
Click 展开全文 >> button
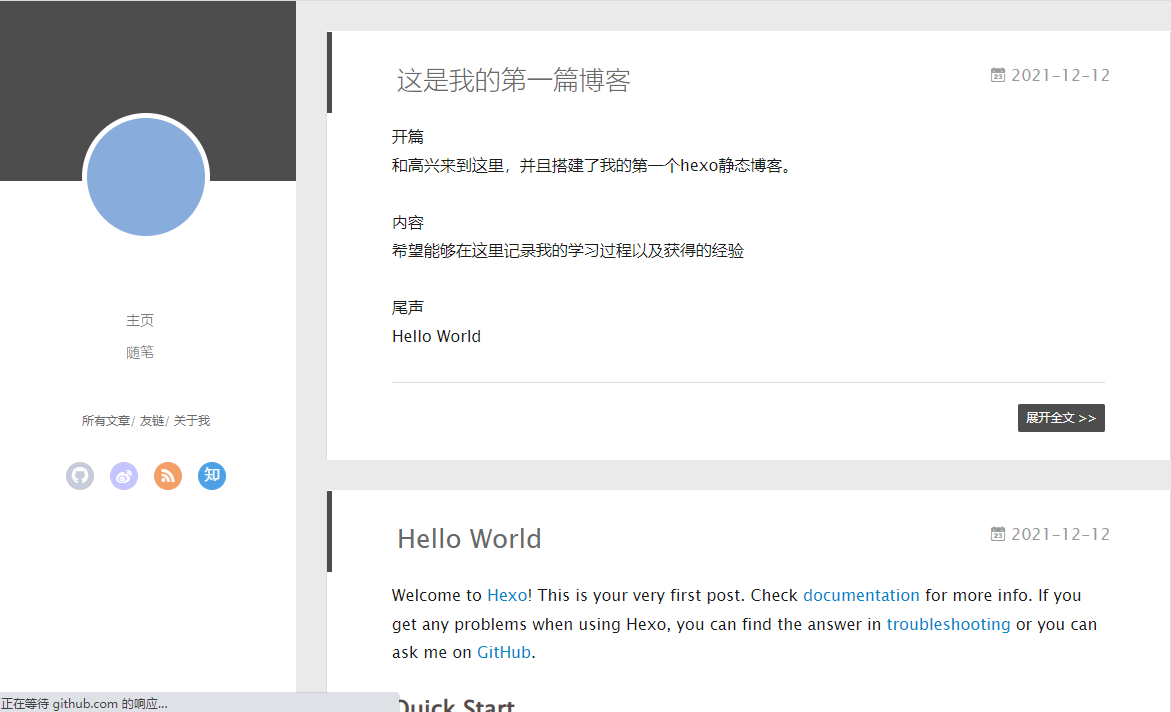coord(1061,418)
